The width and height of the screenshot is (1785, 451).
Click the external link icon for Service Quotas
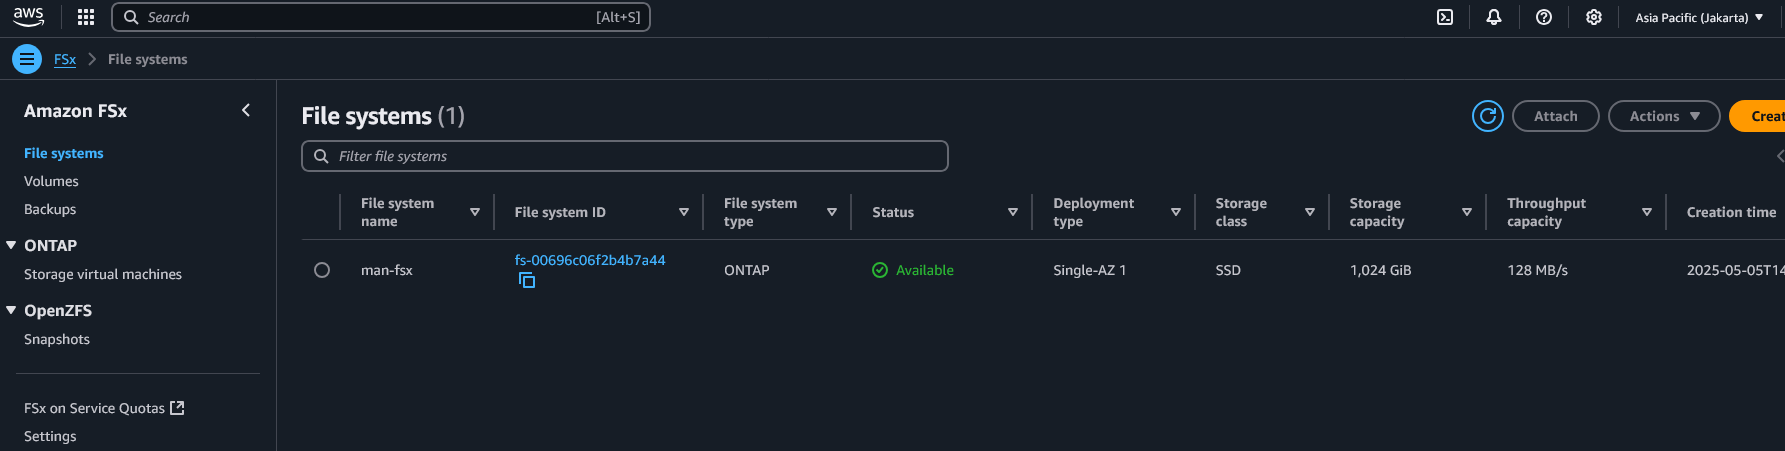[178, 408]
